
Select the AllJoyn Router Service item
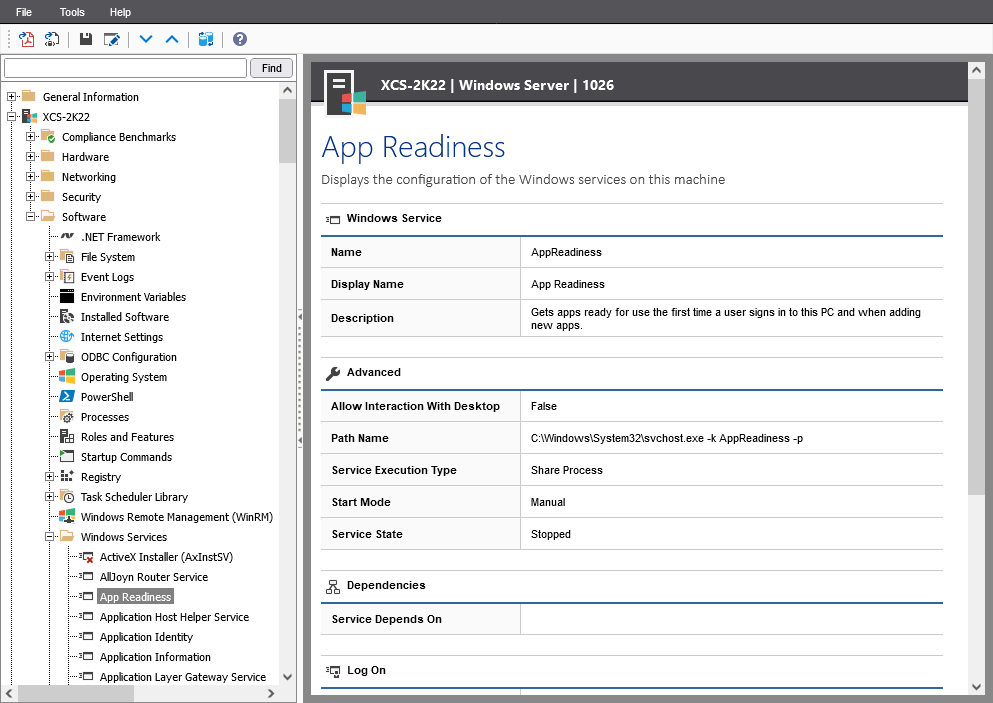(x=154, y=577)
